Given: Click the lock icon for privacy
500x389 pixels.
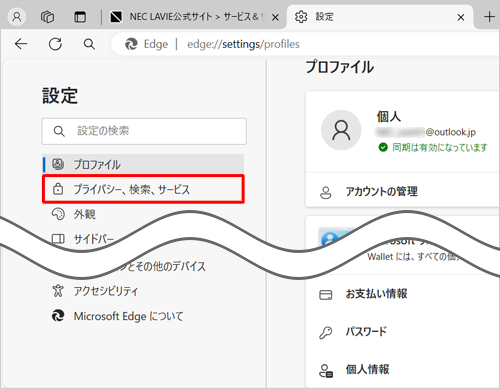Looking at the screenshot, I should (x=58, y=189).
